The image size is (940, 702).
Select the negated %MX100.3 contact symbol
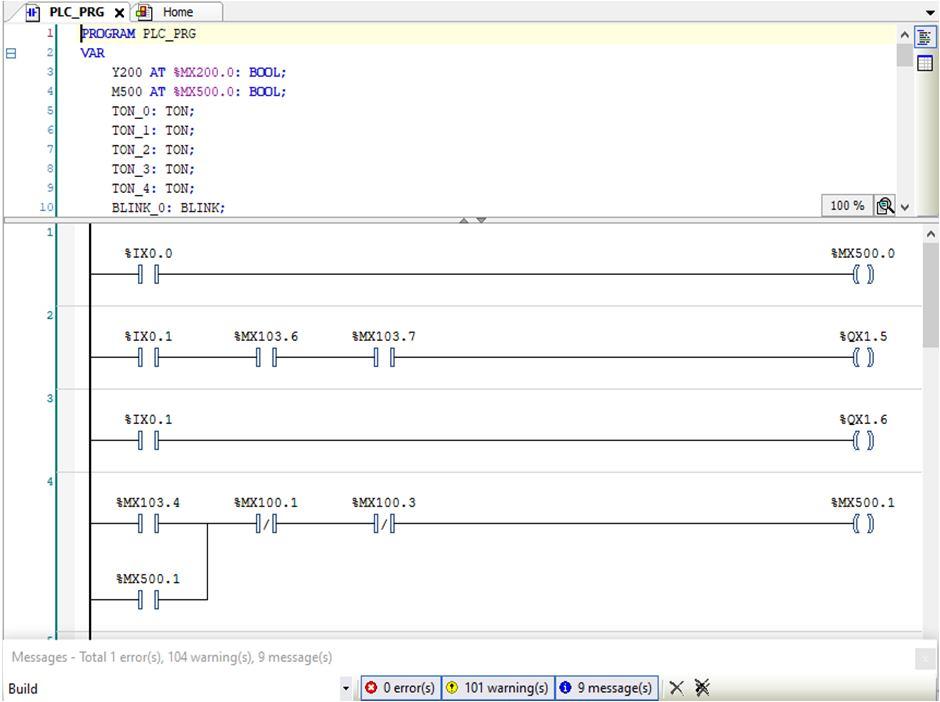point(384,524)
